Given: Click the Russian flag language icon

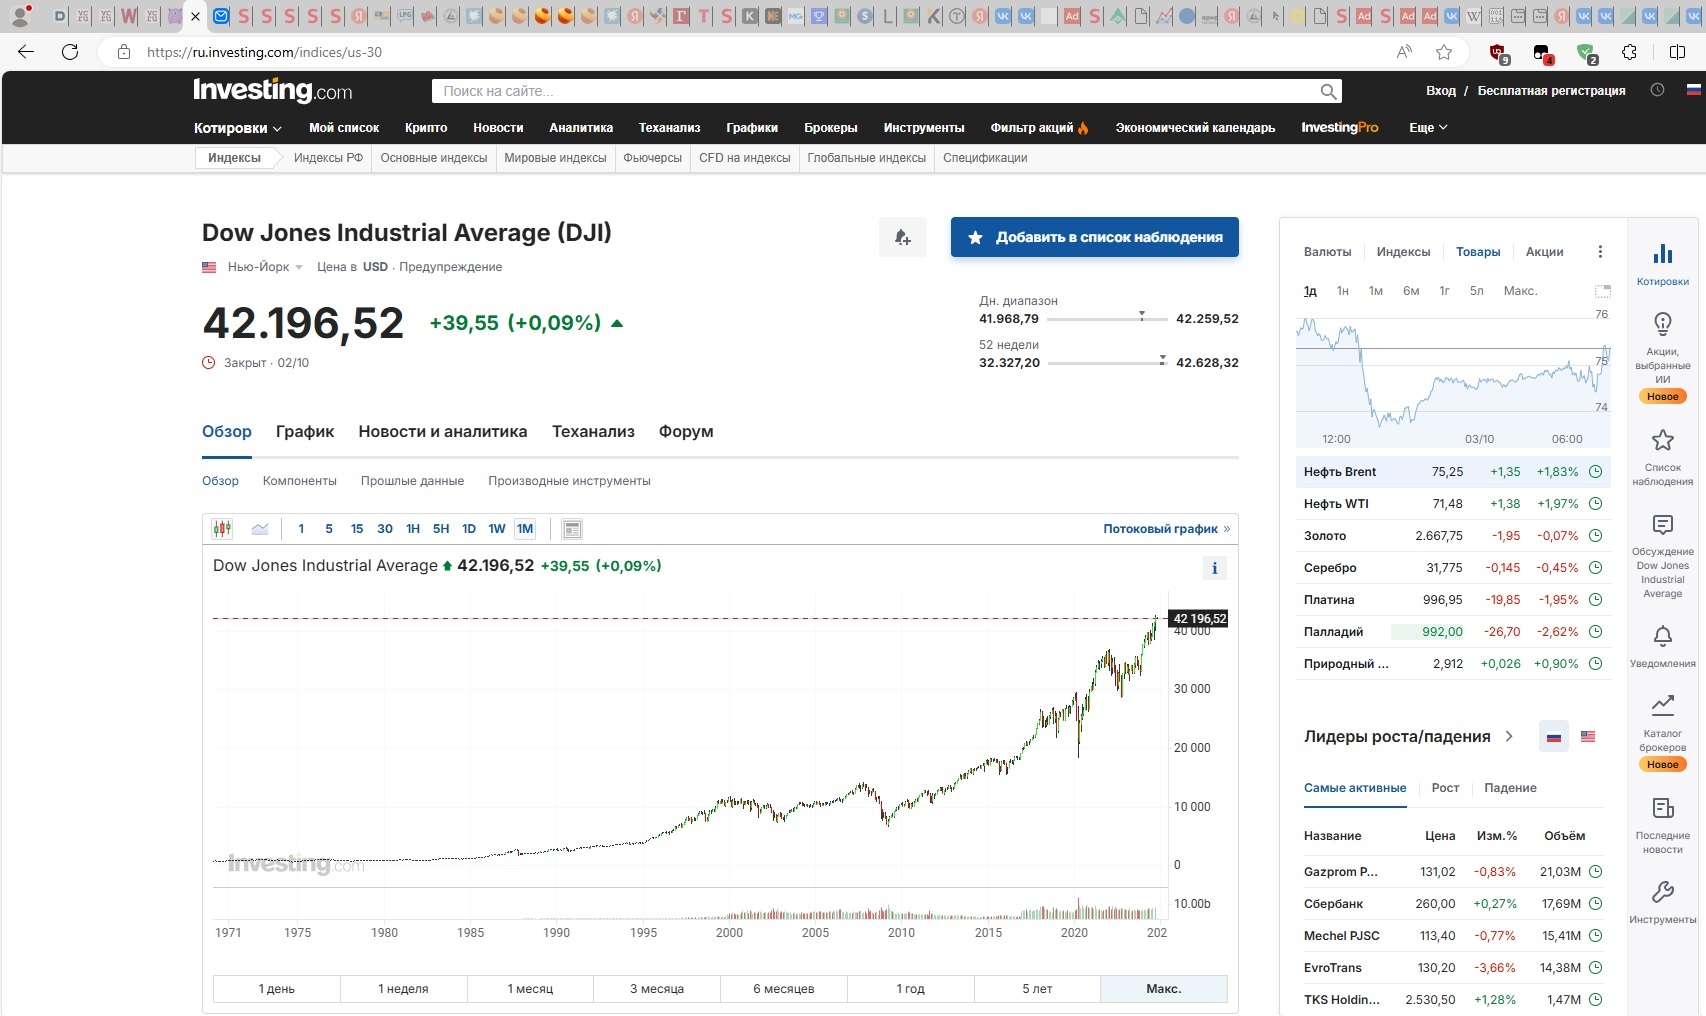Looking at the screenshot, I should pyautogui.click(x=1693, y=90).
